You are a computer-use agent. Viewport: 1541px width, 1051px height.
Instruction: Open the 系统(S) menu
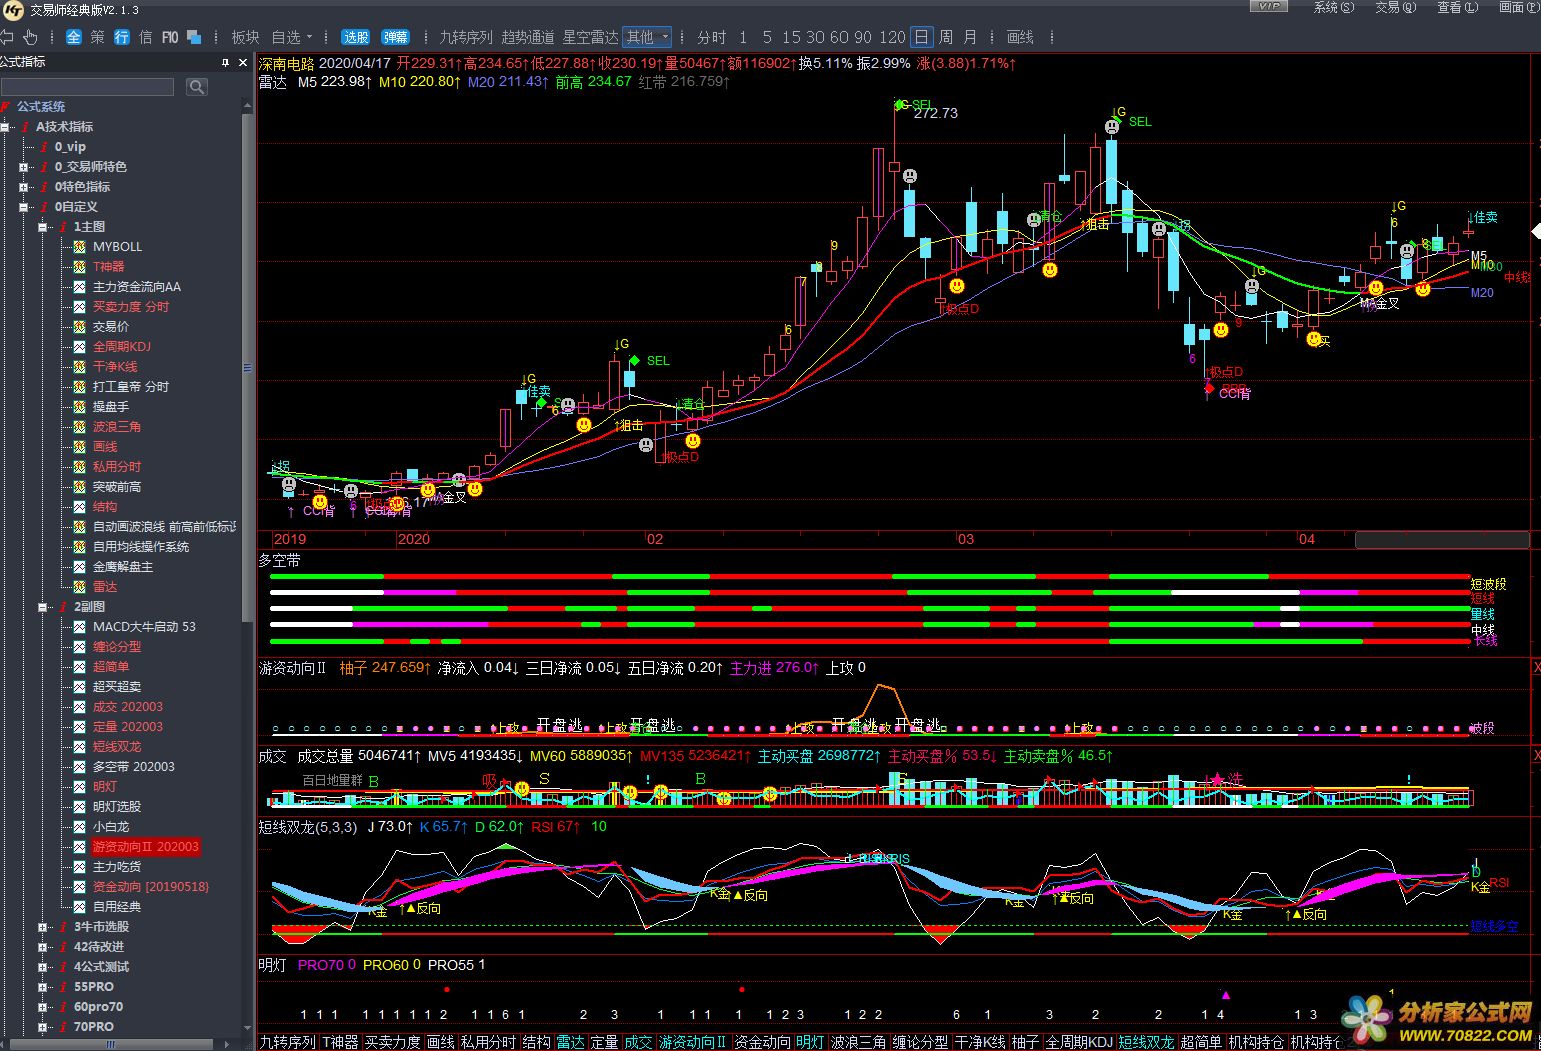click(x=1334, y=7)
